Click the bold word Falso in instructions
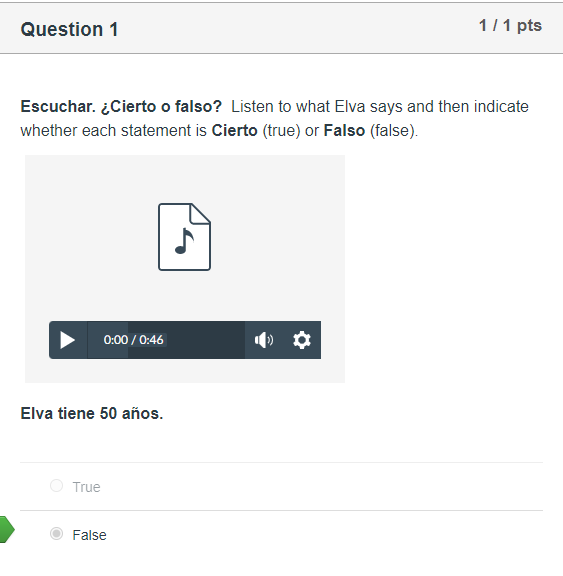 pos(344,130)
